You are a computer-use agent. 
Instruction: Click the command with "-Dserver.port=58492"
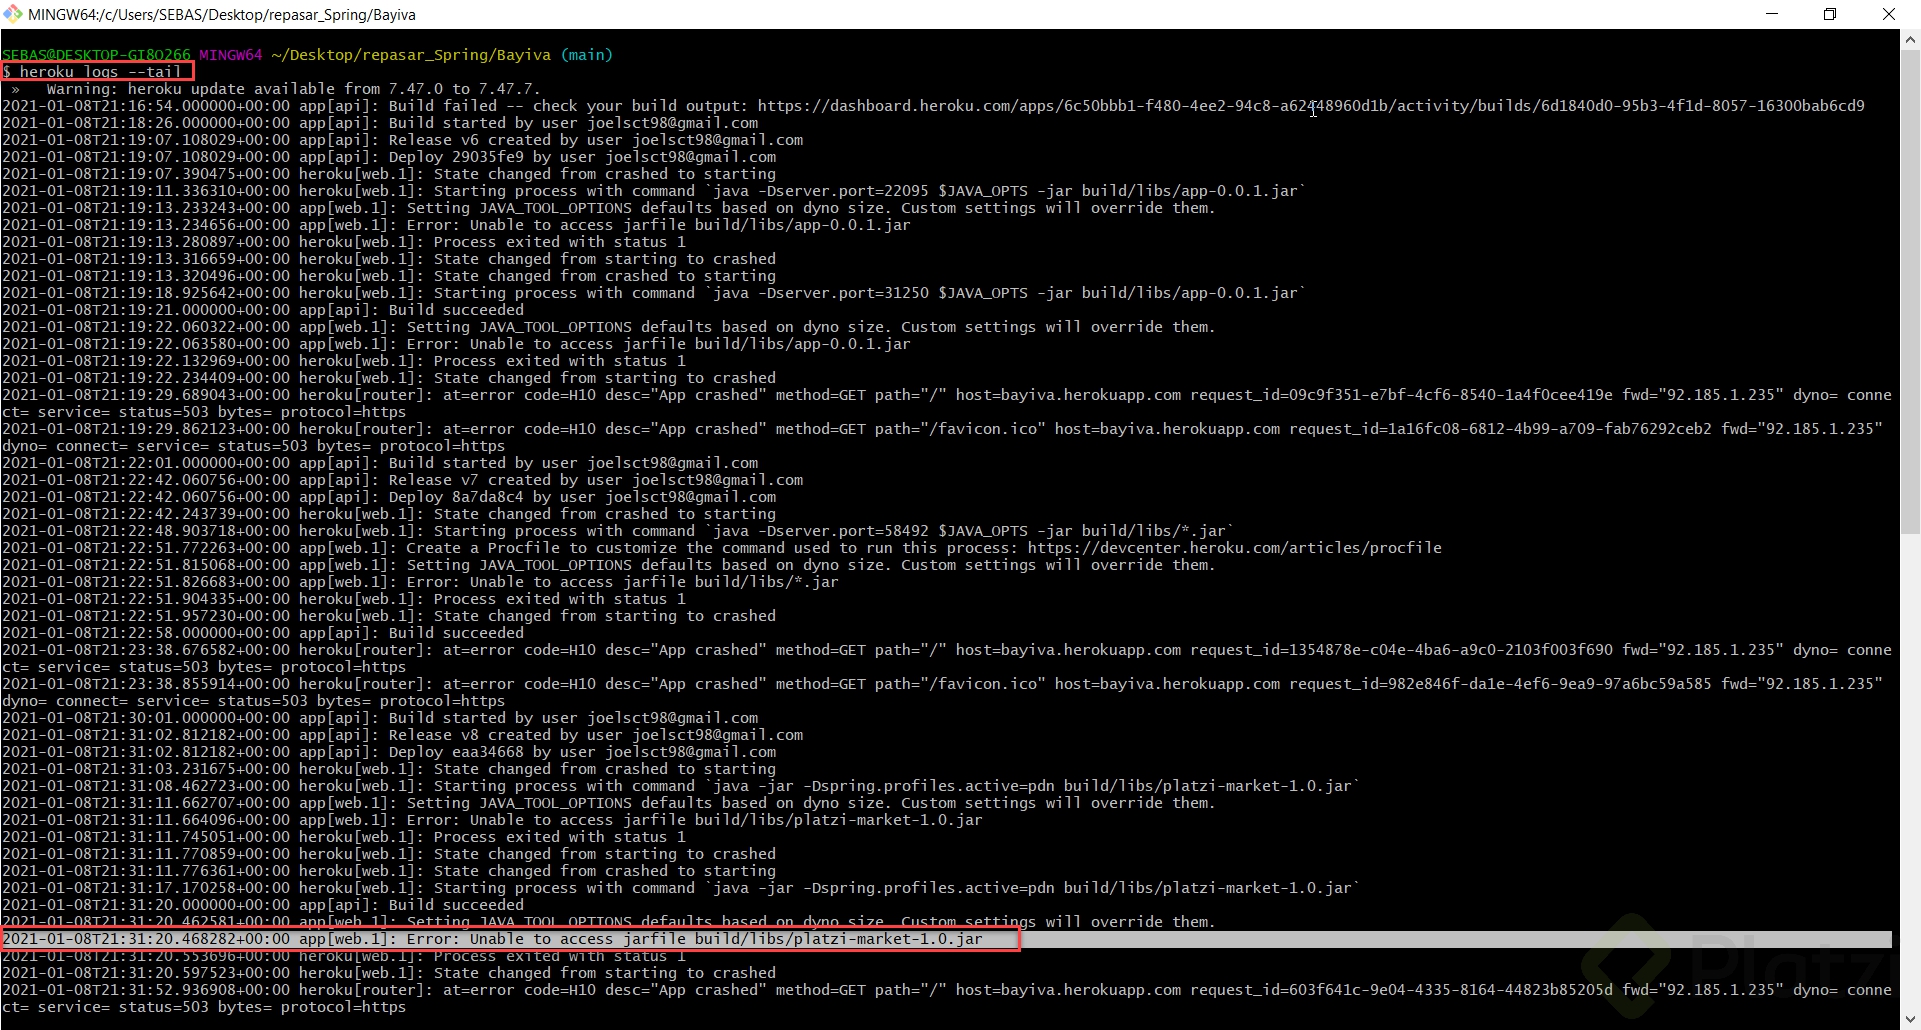click(x=618, y=531)
